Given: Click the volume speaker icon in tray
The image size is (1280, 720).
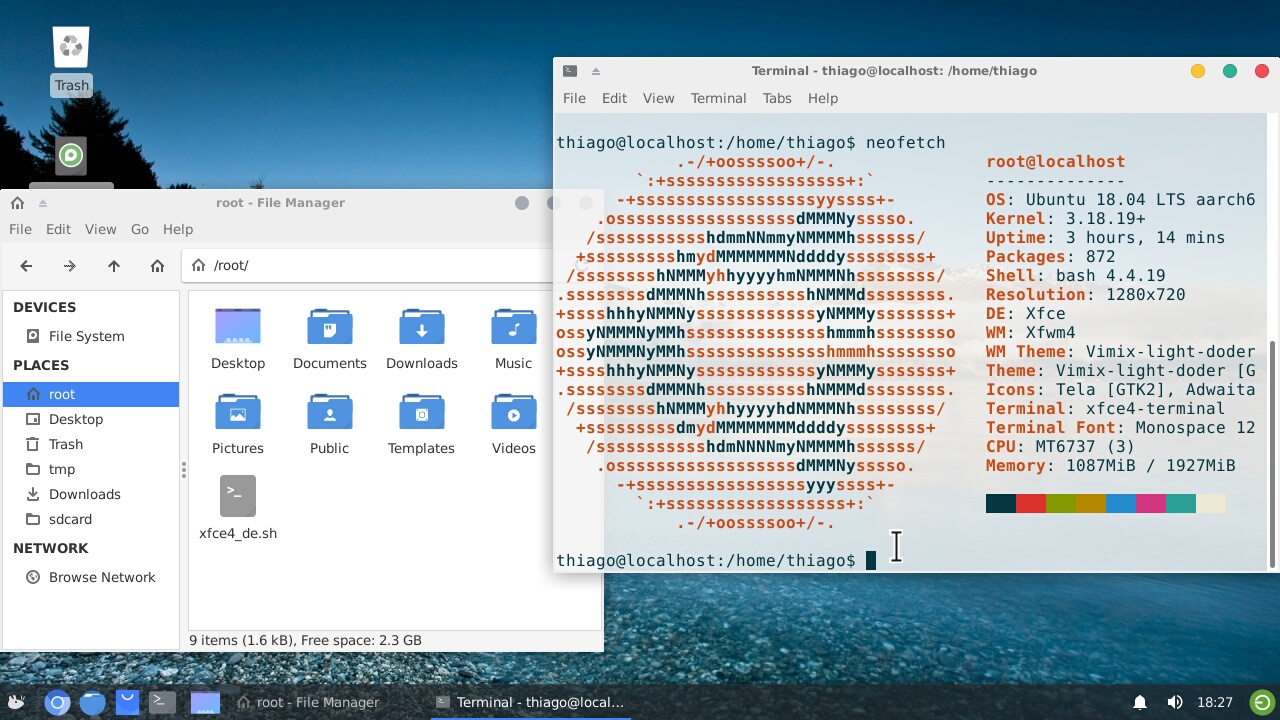Looking at the screenshot, I should click(x=1175, y=703).
